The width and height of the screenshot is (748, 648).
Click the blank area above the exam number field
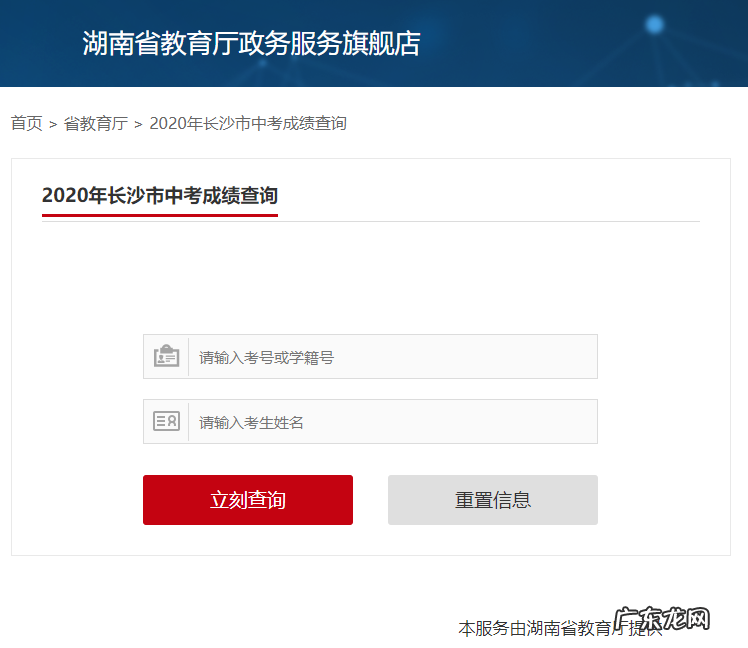pos(370,280)
